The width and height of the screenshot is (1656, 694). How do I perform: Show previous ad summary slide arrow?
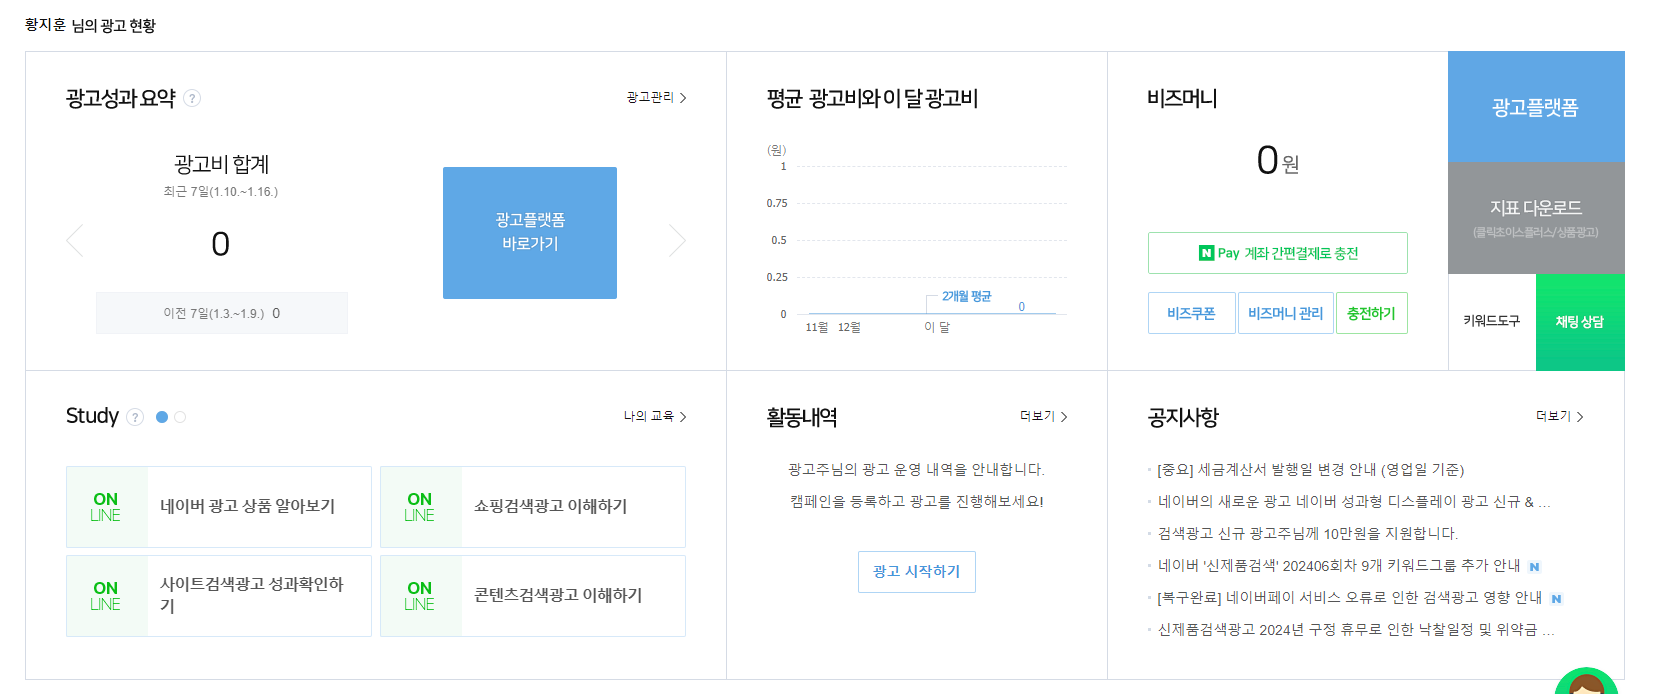point(74,240)
